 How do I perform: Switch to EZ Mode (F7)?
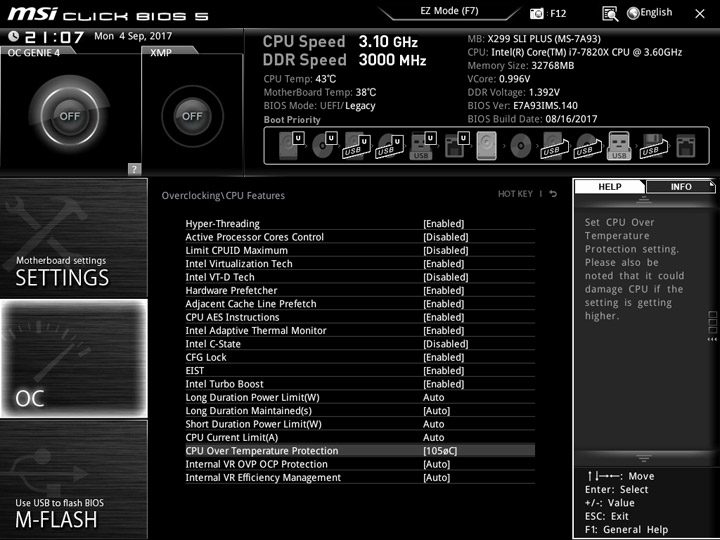point(449,11)
